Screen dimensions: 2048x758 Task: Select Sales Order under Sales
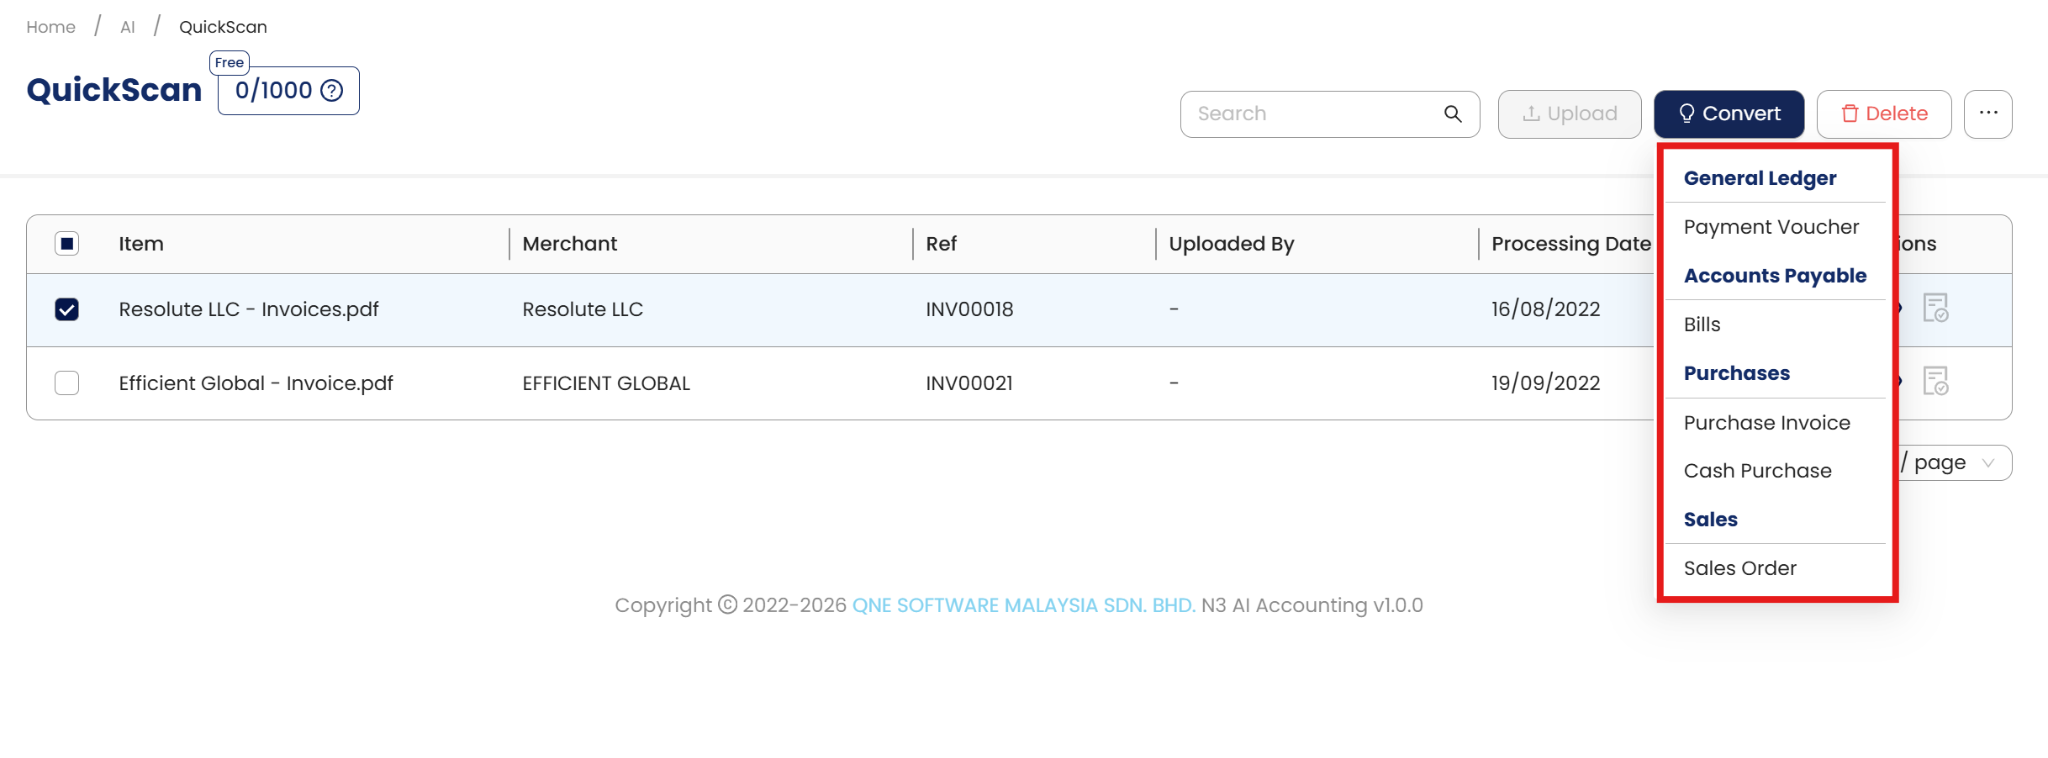[1740, 569]
